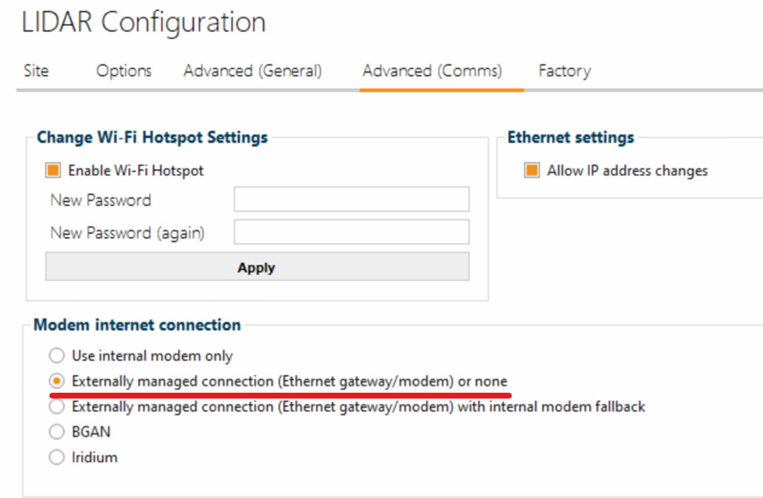Switch to the Options tab

124,71
